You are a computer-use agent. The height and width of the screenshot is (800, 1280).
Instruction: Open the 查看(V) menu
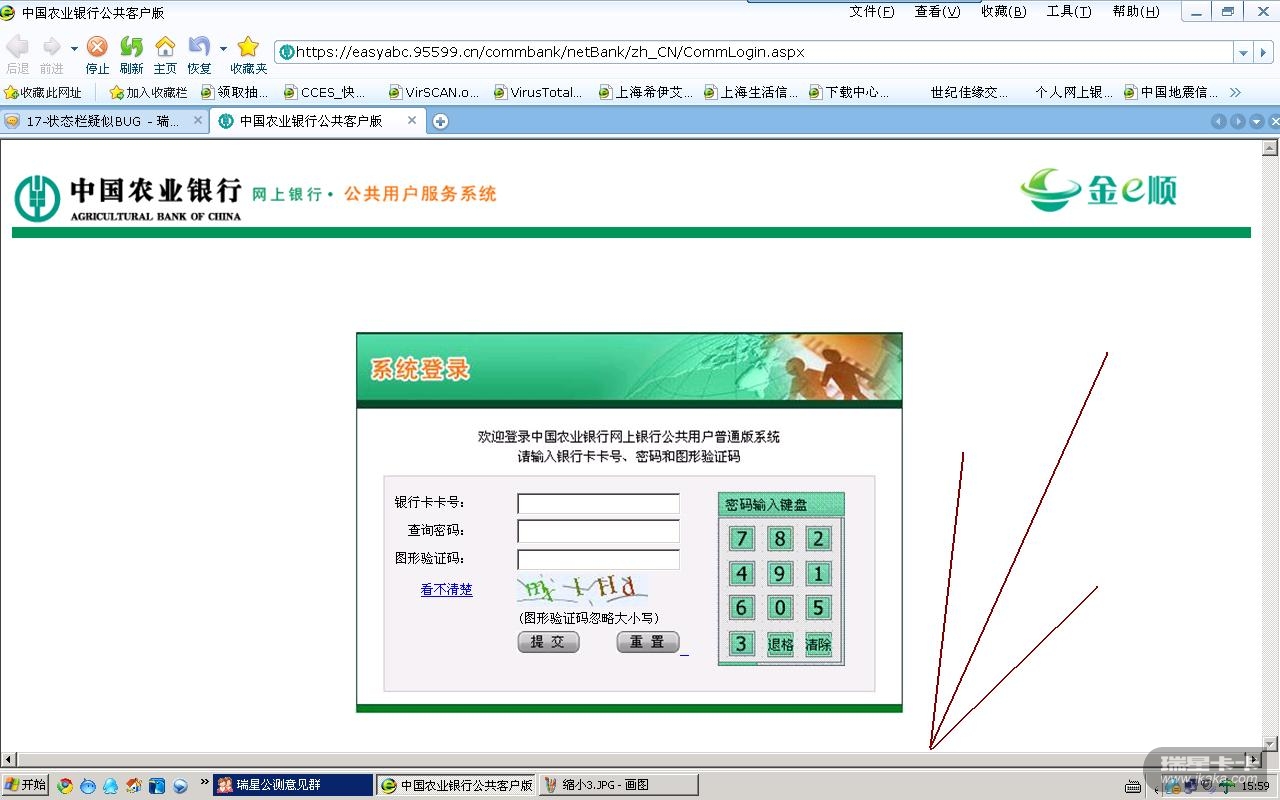click(x=937, y=12)
